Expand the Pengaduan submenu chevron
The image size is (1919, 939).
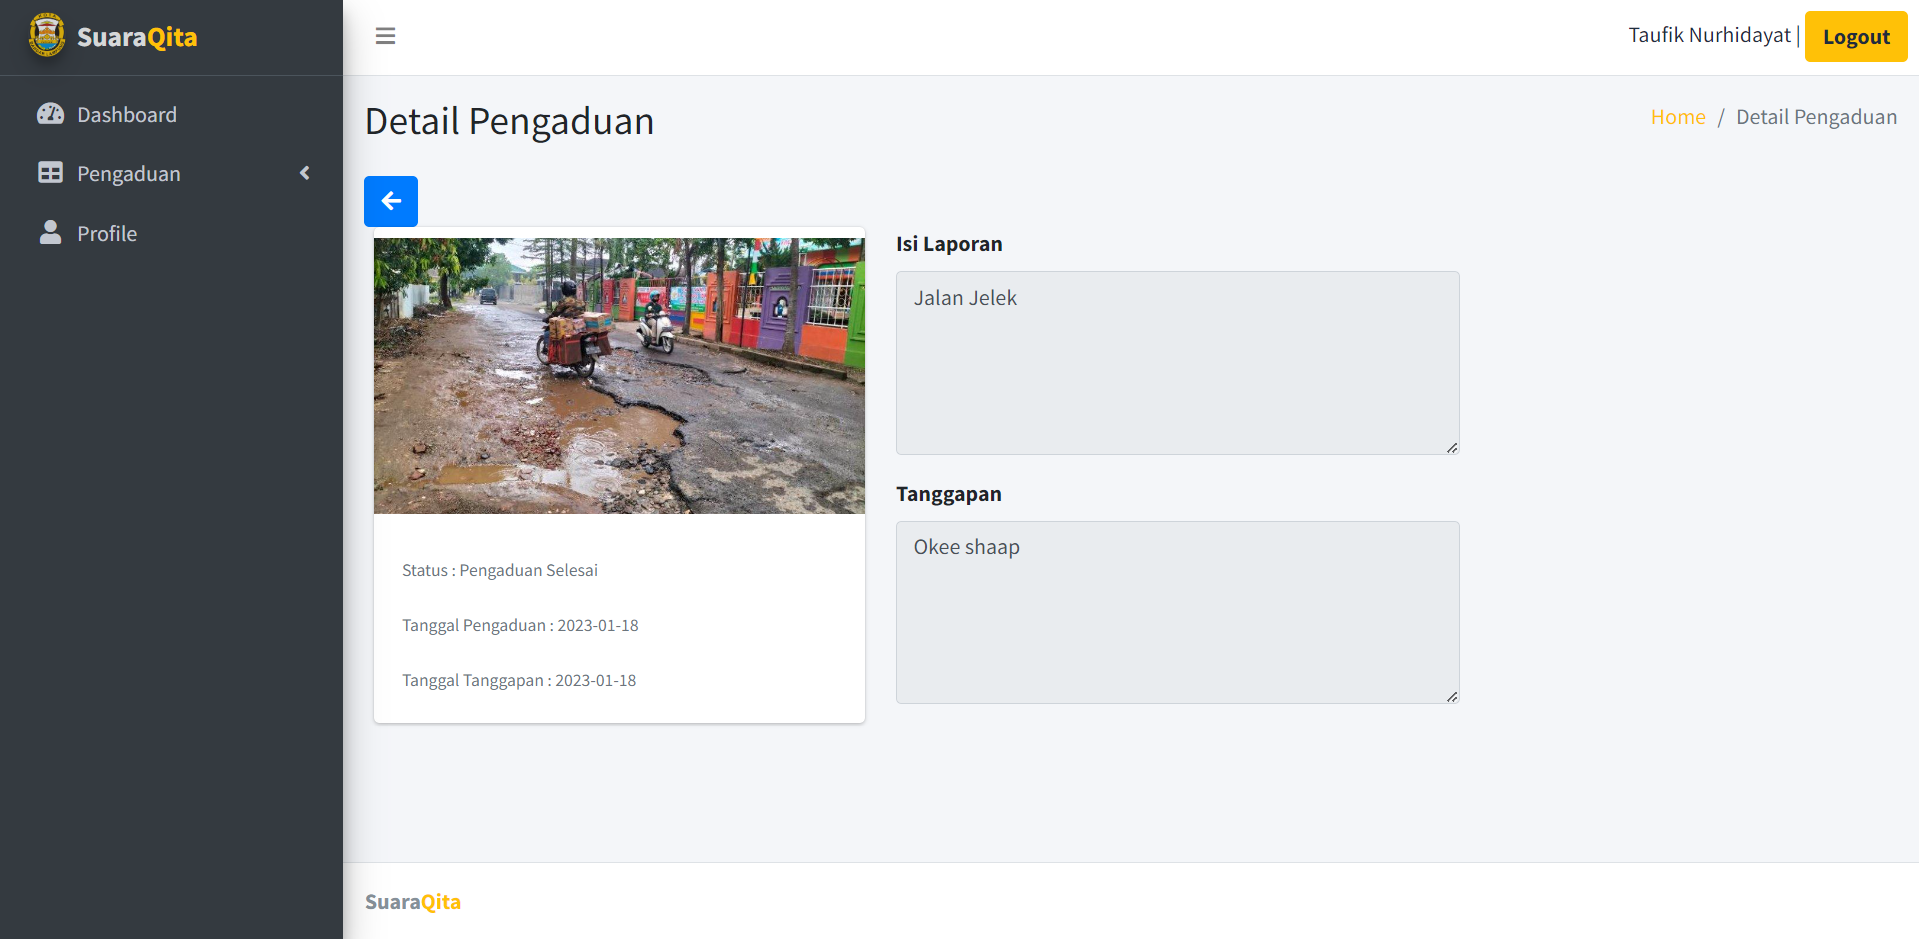305,173
